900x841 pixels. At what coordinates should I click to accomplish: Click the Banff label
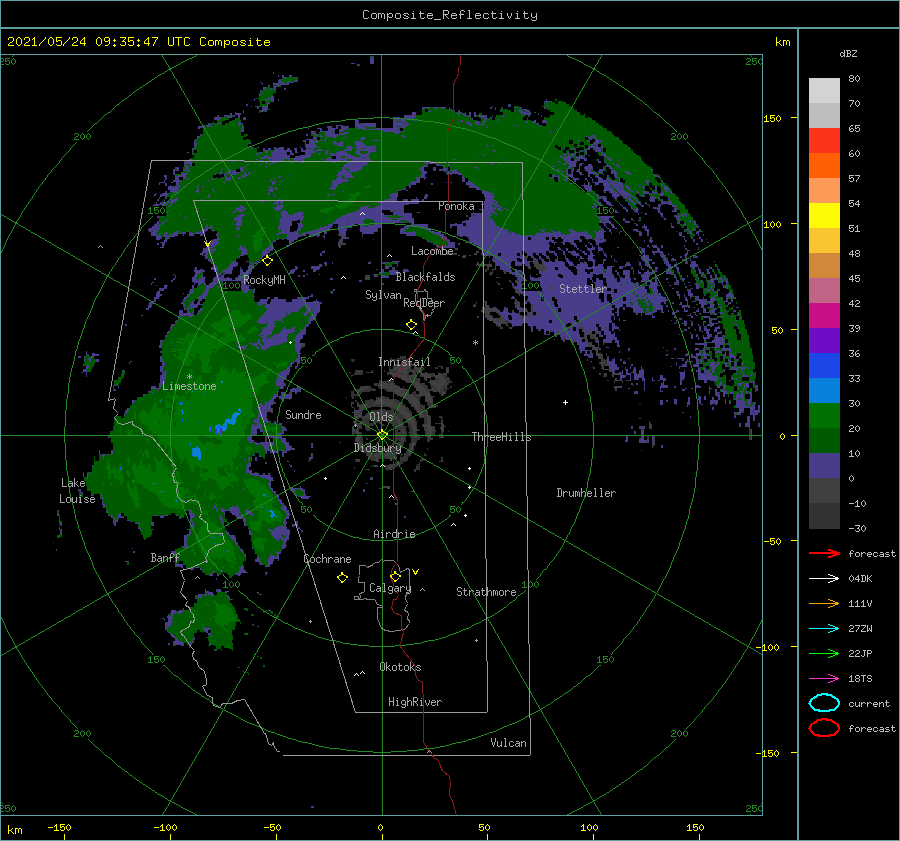click(165, 558)
